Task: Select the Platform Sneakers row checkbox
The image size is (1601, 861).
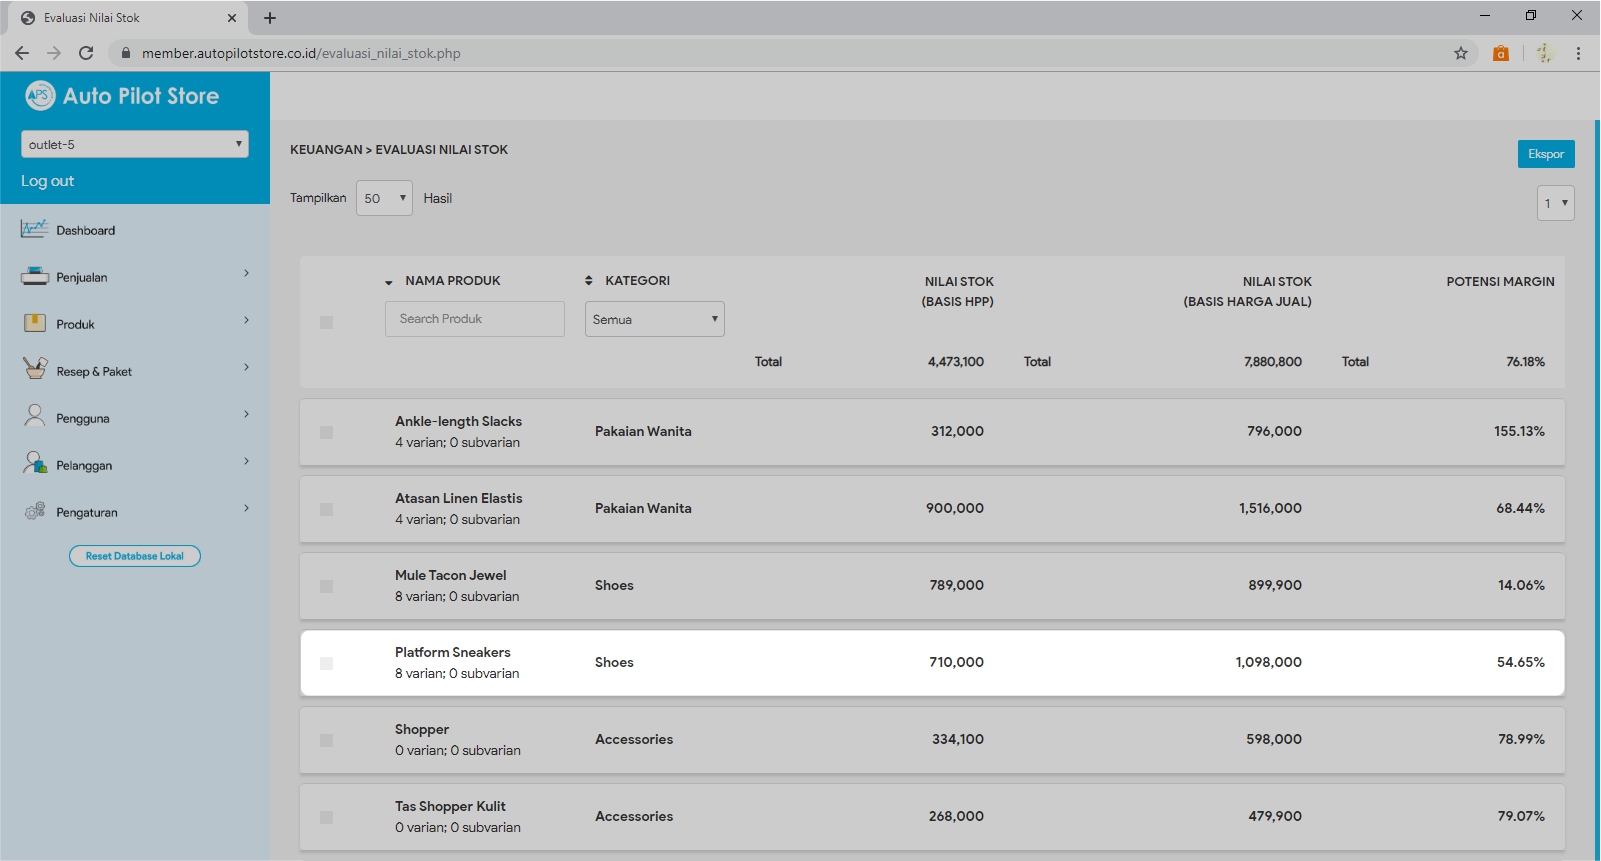Action: tap(326, 663)
